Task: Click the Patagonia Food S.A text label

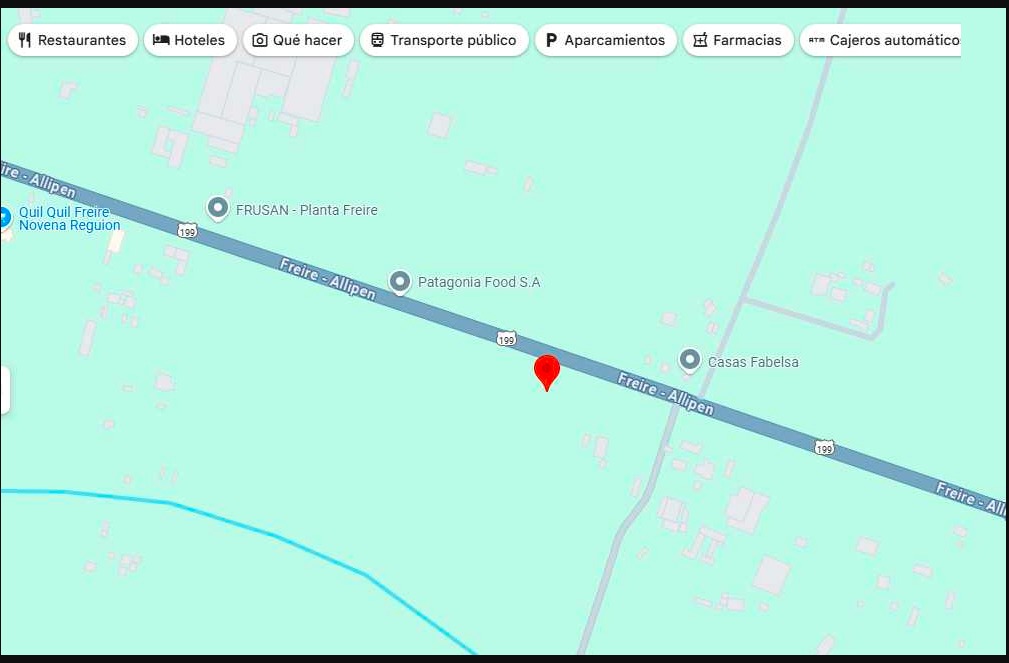Action: click(x=479, y=282)
